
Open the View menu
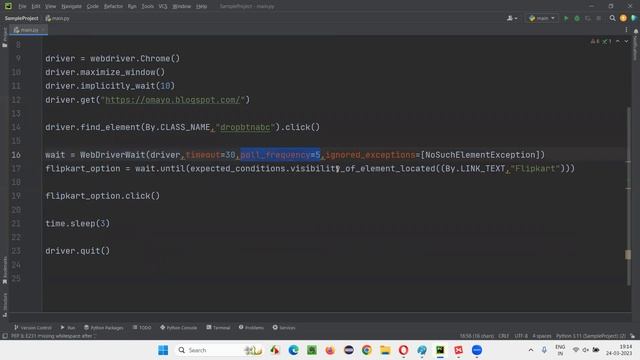(51, 6)
